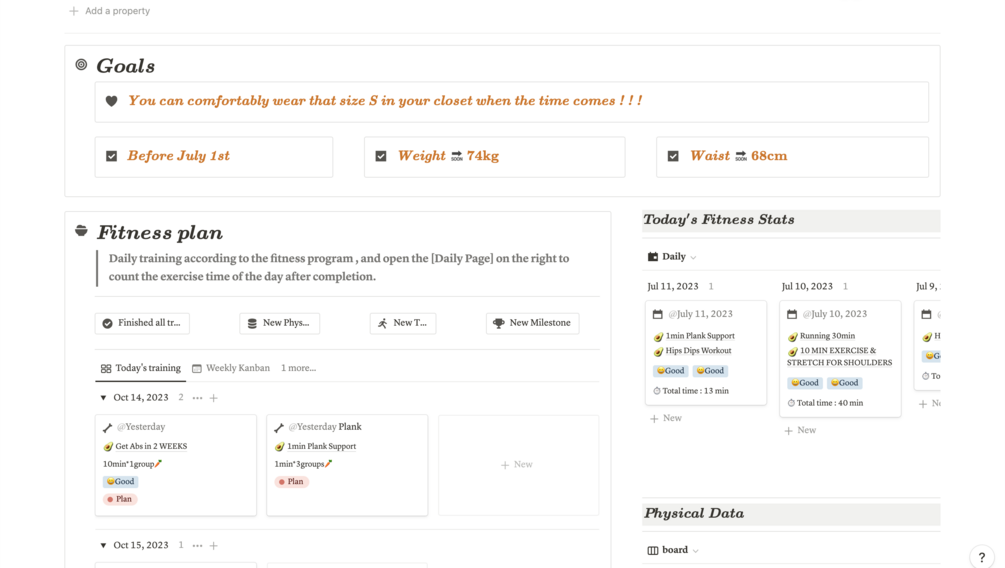Click the Fitness plan bowl icon
This screenshot has width=1005, height=568.
pos(81,231)
